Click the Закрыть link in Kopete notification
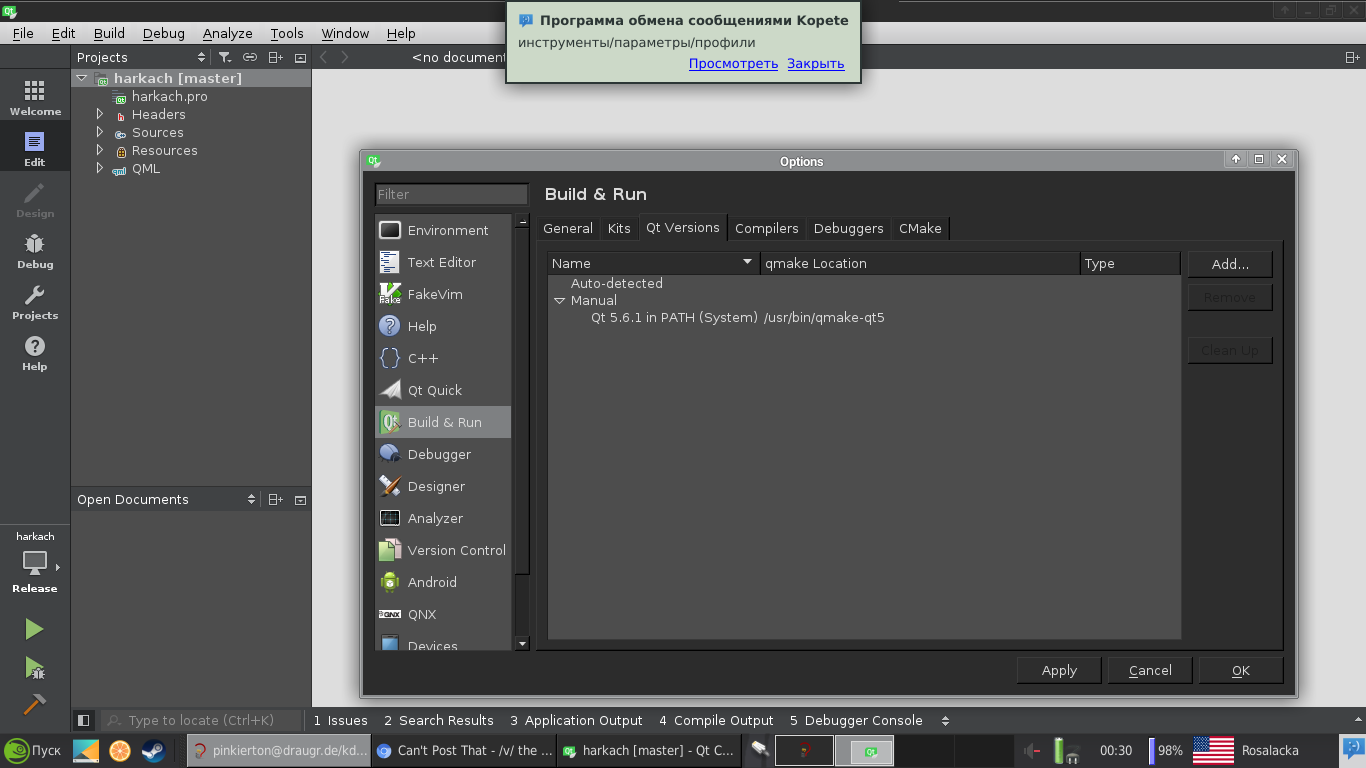 tap(816, 64)
